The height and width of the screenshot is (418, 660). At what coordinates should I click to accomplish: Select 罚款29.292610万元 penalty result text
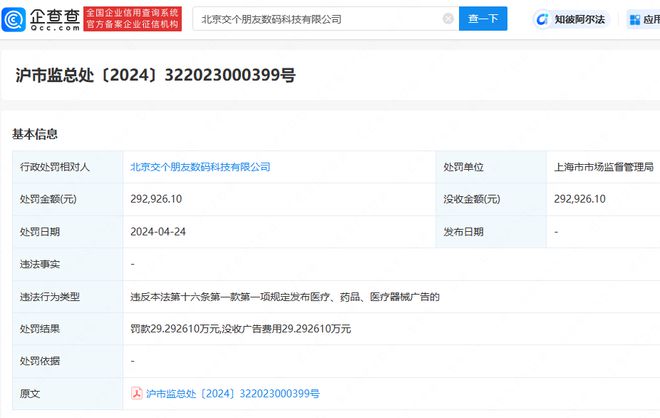(240, 328)
